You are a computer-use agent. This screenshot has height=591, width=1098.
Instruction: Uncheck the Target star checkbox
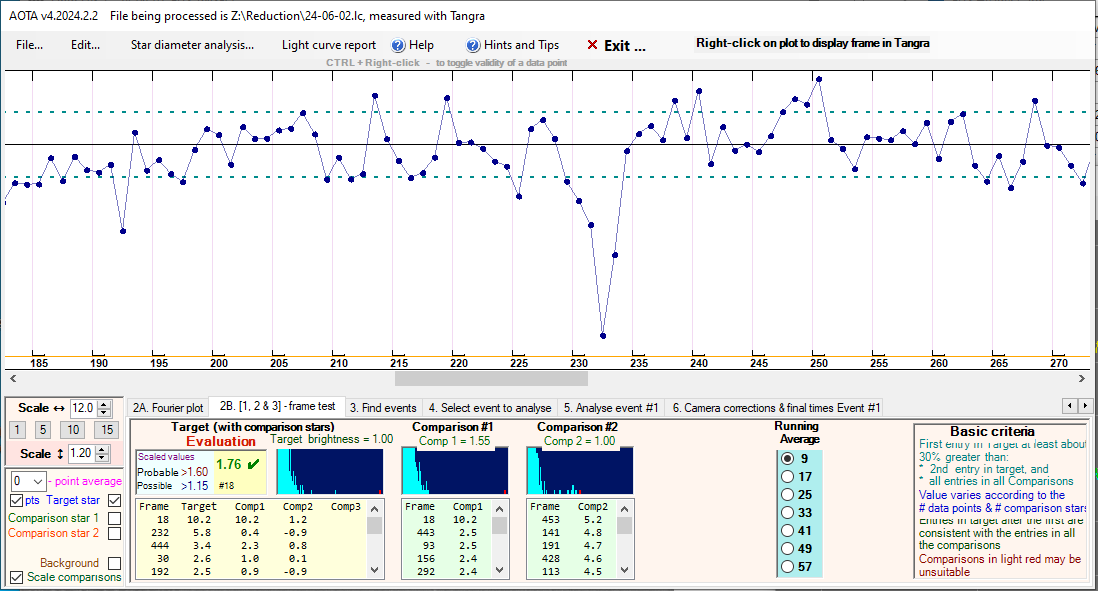(115, 501)
